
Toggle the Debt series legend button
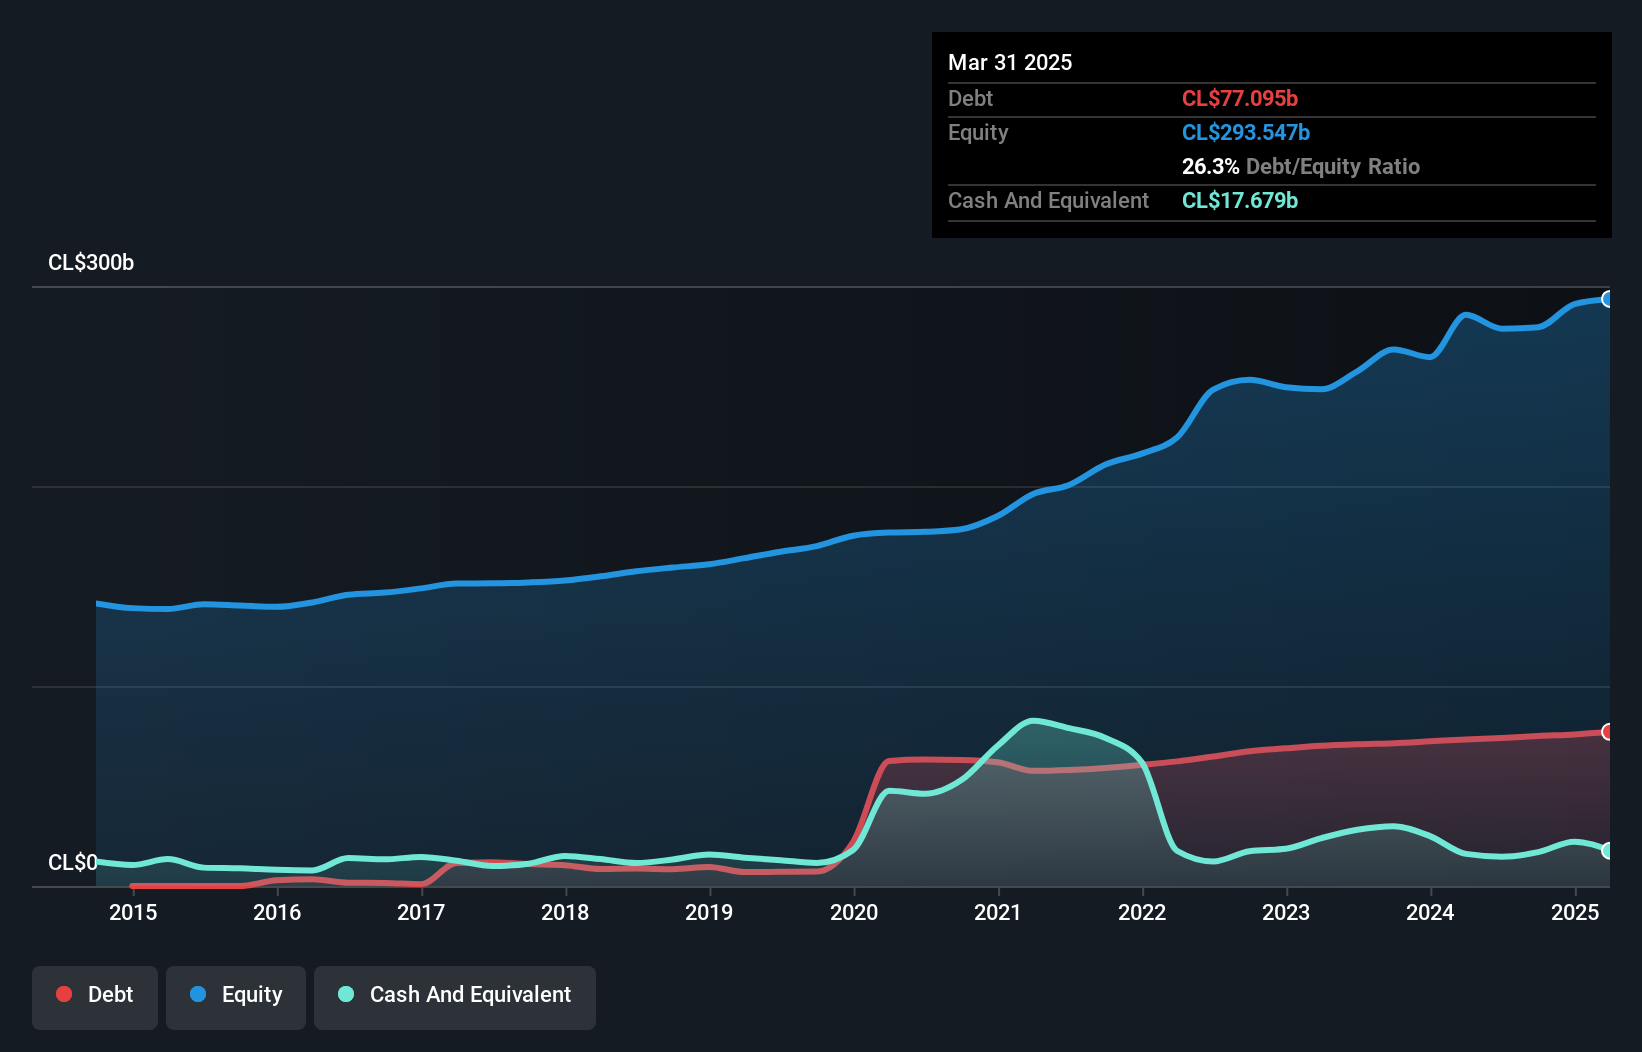95,997
